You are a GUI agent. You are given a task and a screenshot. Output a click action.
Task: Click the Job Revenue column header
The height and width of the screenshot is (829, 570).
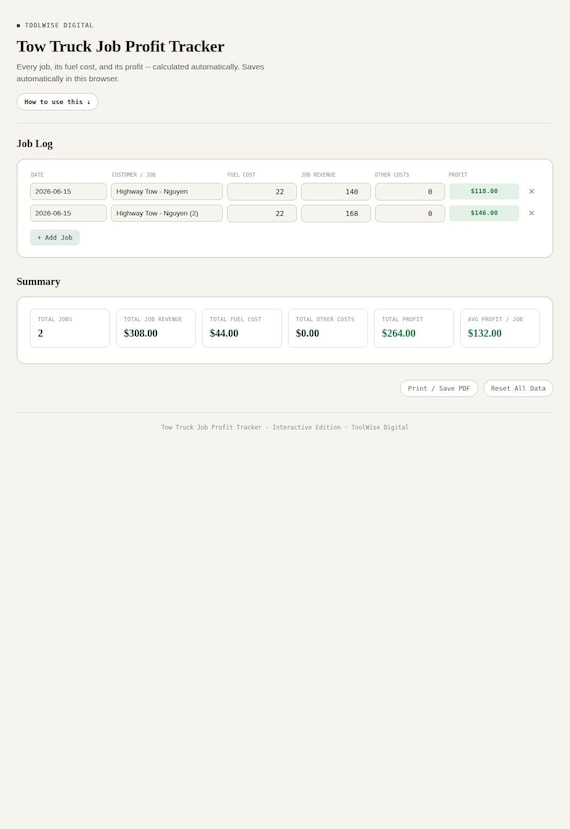pos(318,174)
